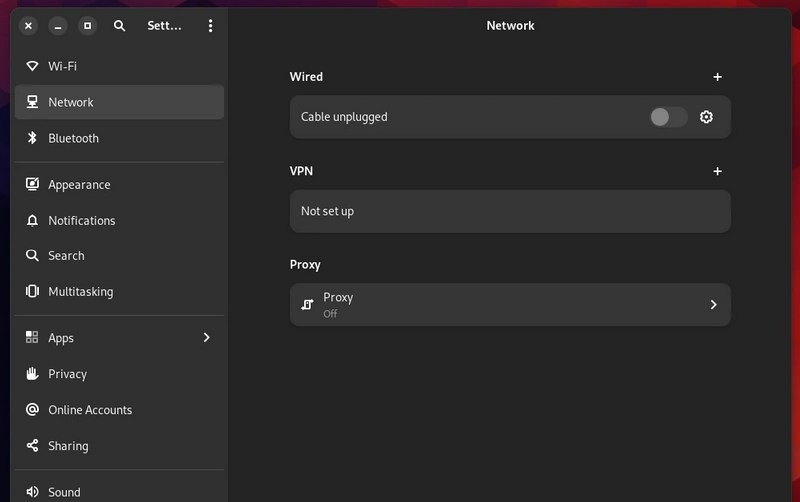The image size is (800, 502).
Task: Expand the Apps submenu arrow
Action: click(x=207, y=338)
